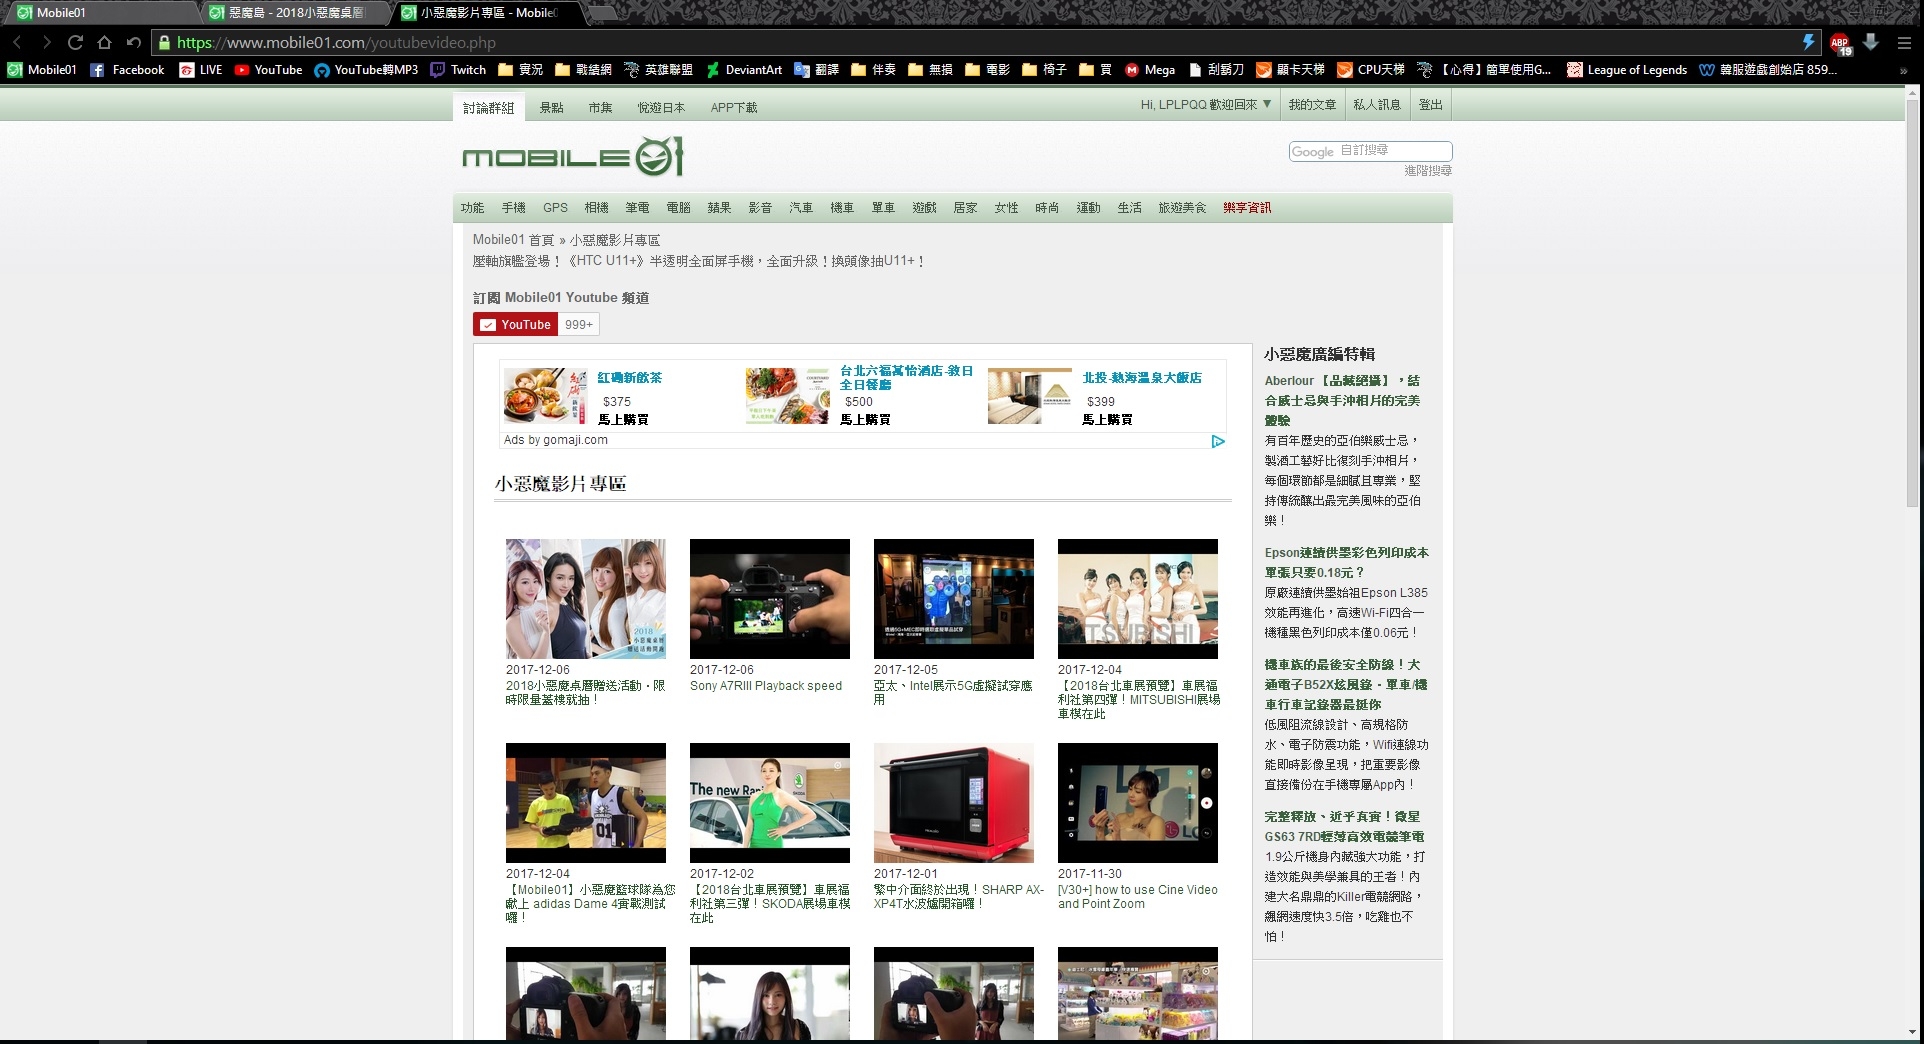Screen dimensions: 1924x1044
Task: Open the 椅子 bookmark folder
Action: [x=1044, y=70]
